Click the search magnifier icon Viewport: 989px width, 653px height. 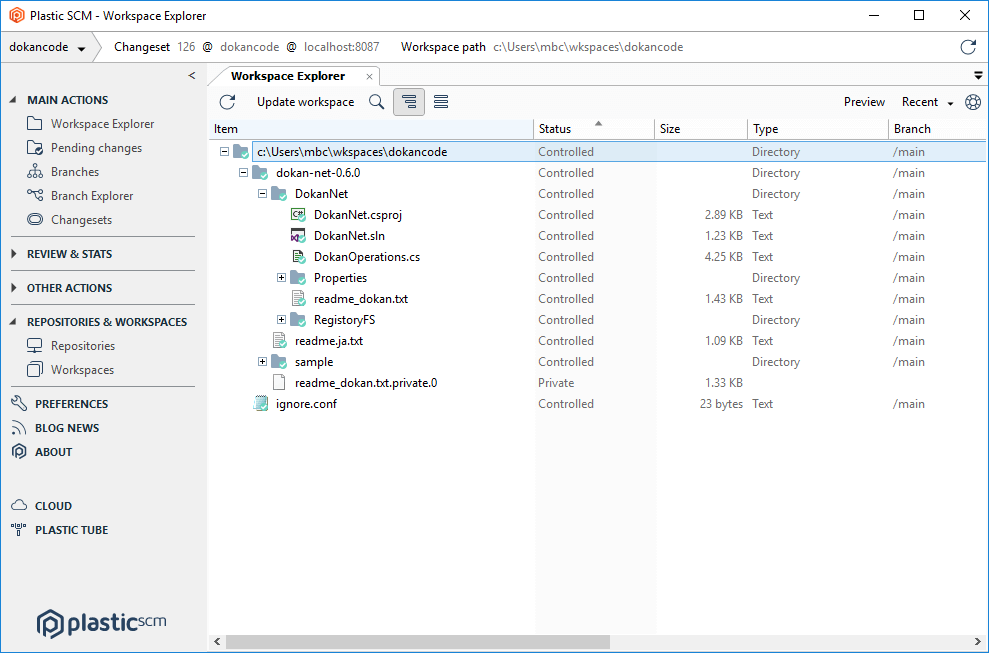pos(377,102)
